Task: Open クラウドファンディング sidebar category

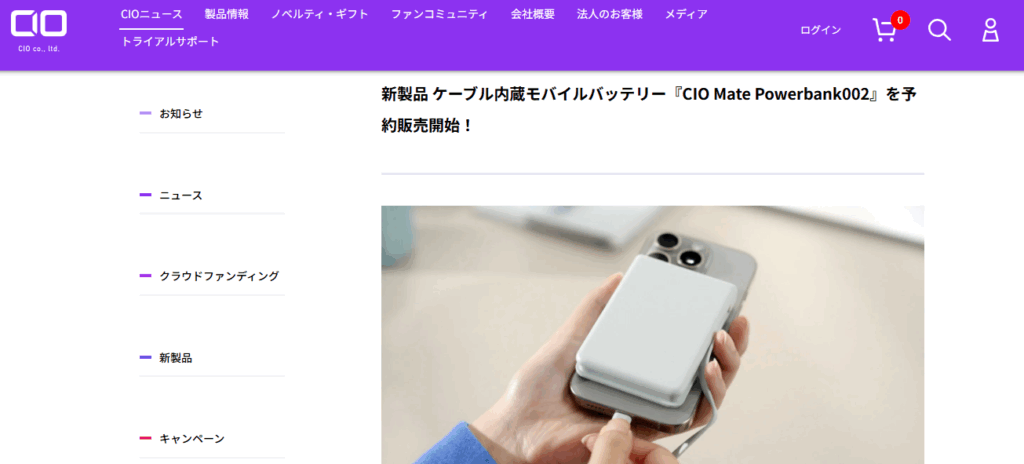Action: [212, 276]
